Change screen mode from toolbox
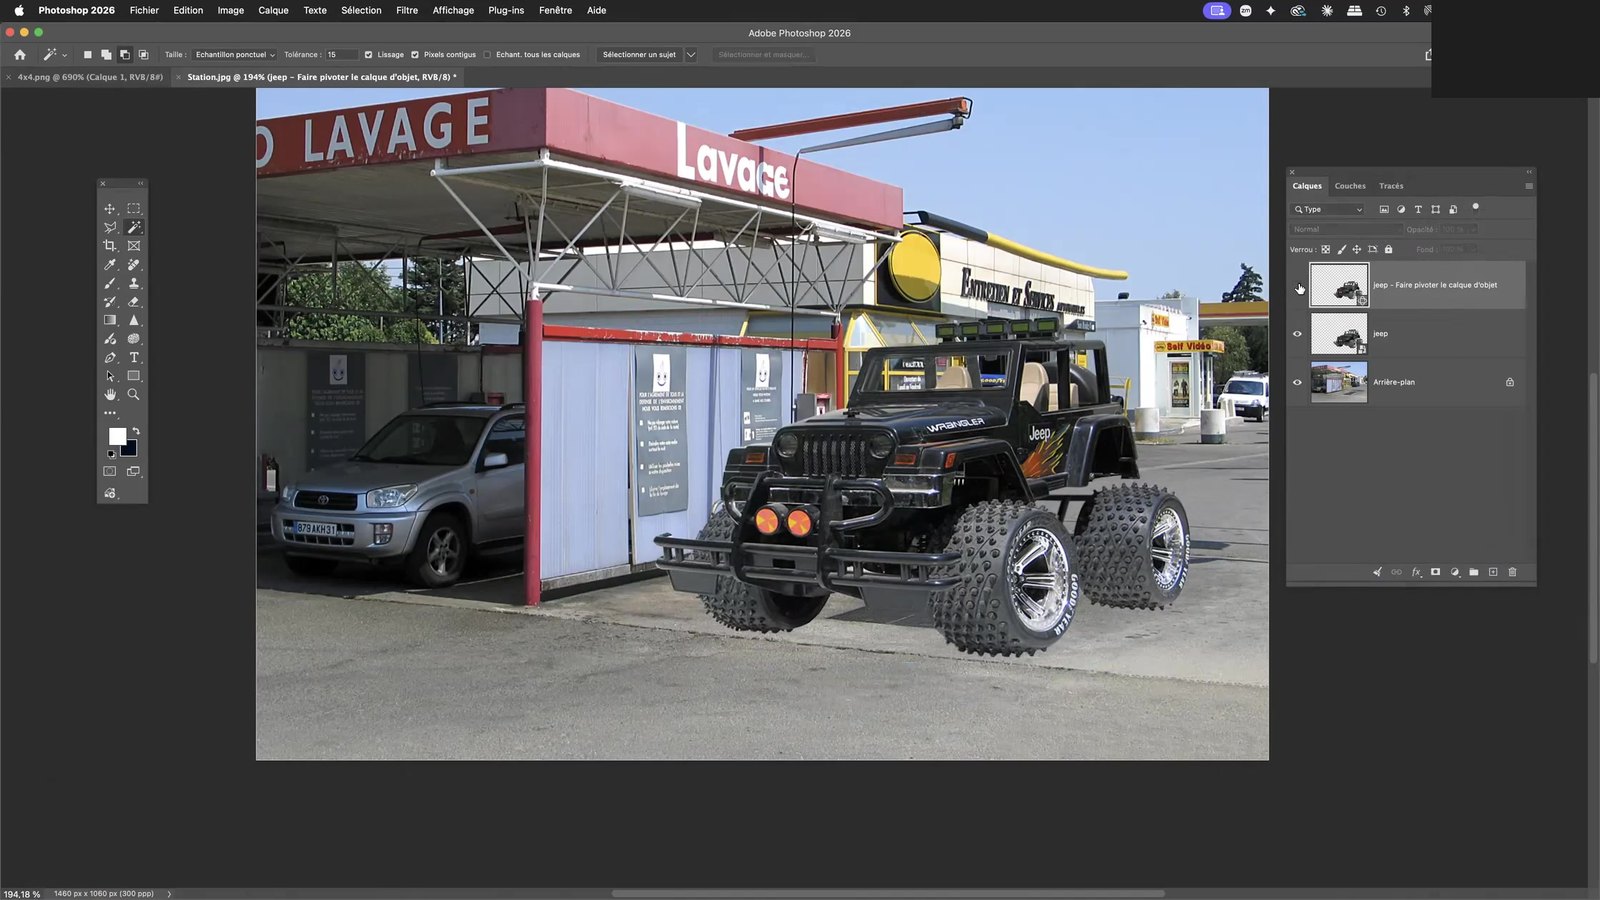The image size is (1600, 900). [x=134, y=471]
